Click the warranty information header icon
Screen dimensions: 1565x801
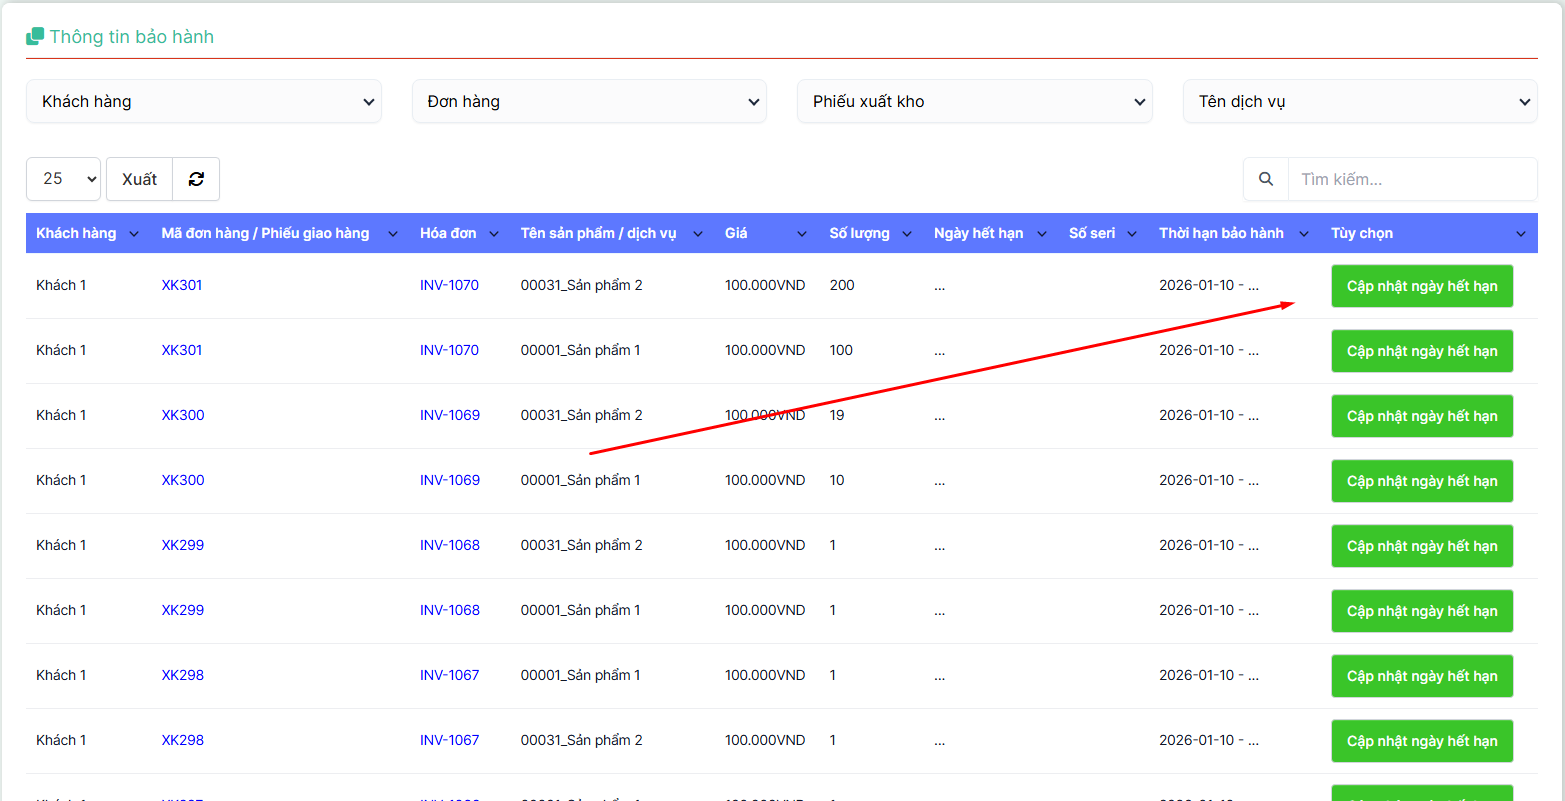(x=35, y=37)
